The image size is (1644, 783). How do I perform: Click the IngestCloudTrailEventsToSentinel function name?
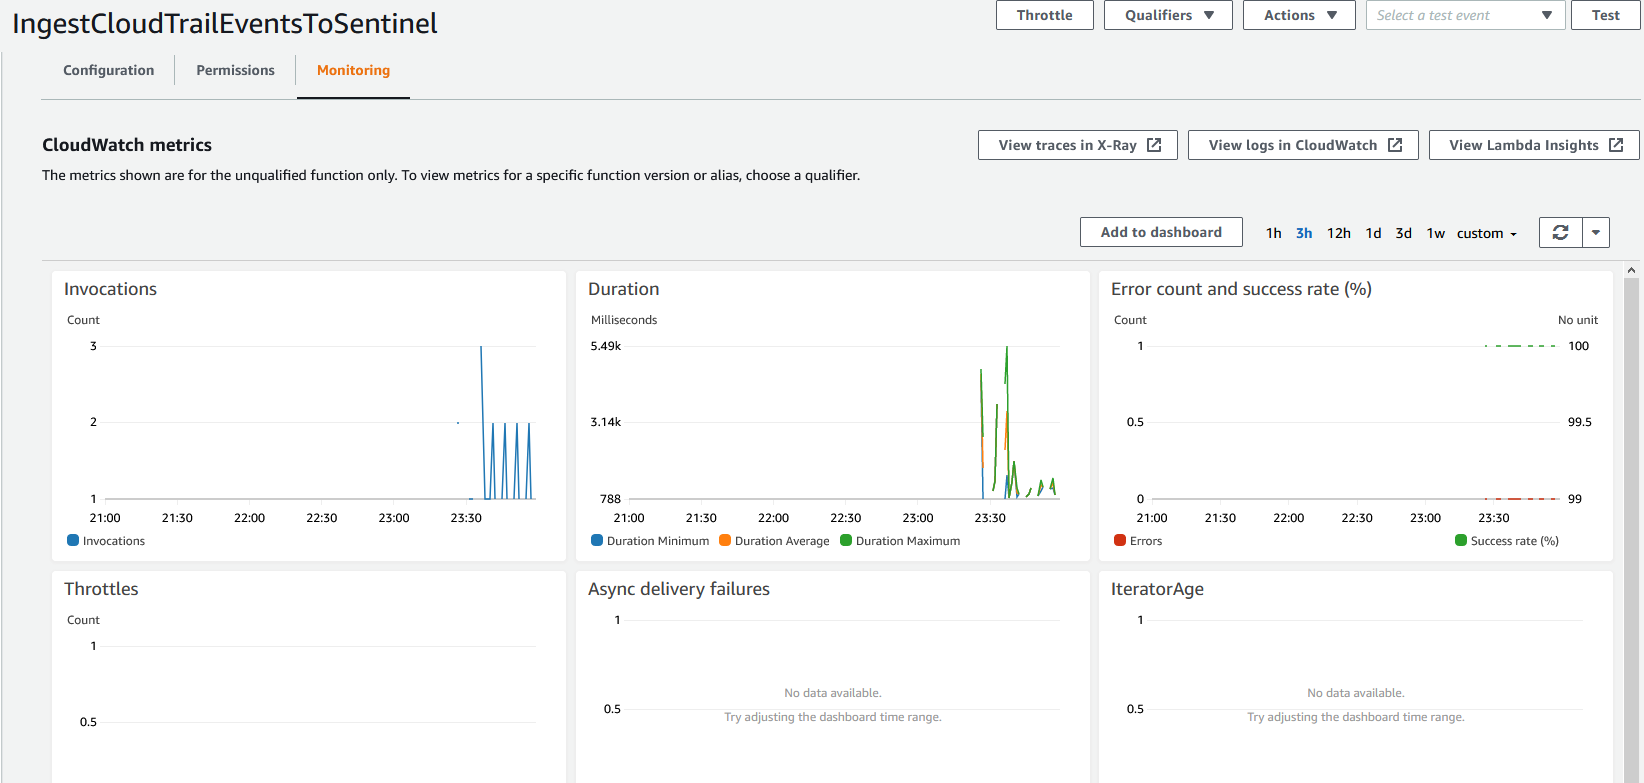(x=225, y=23)
